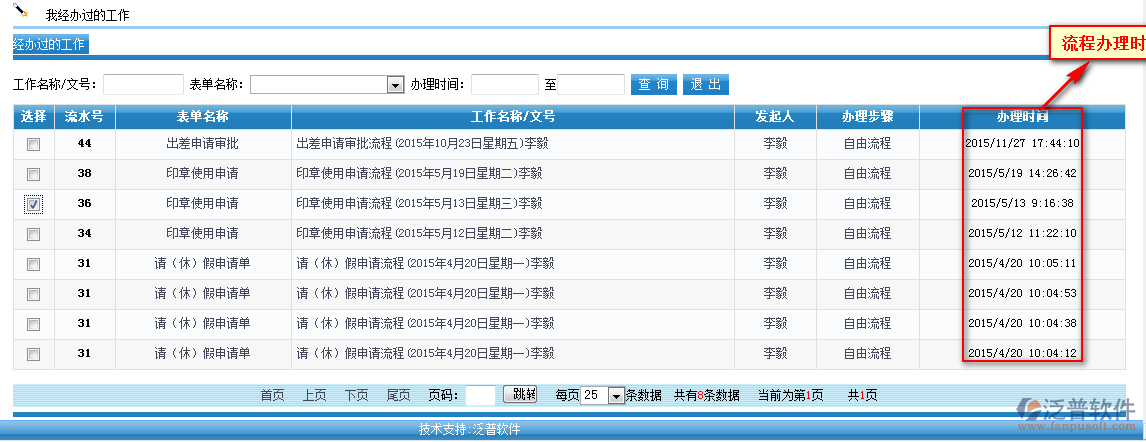Click the 办理时间 start date field
This screenshot has height=442, width=1146.
point(504,85)
